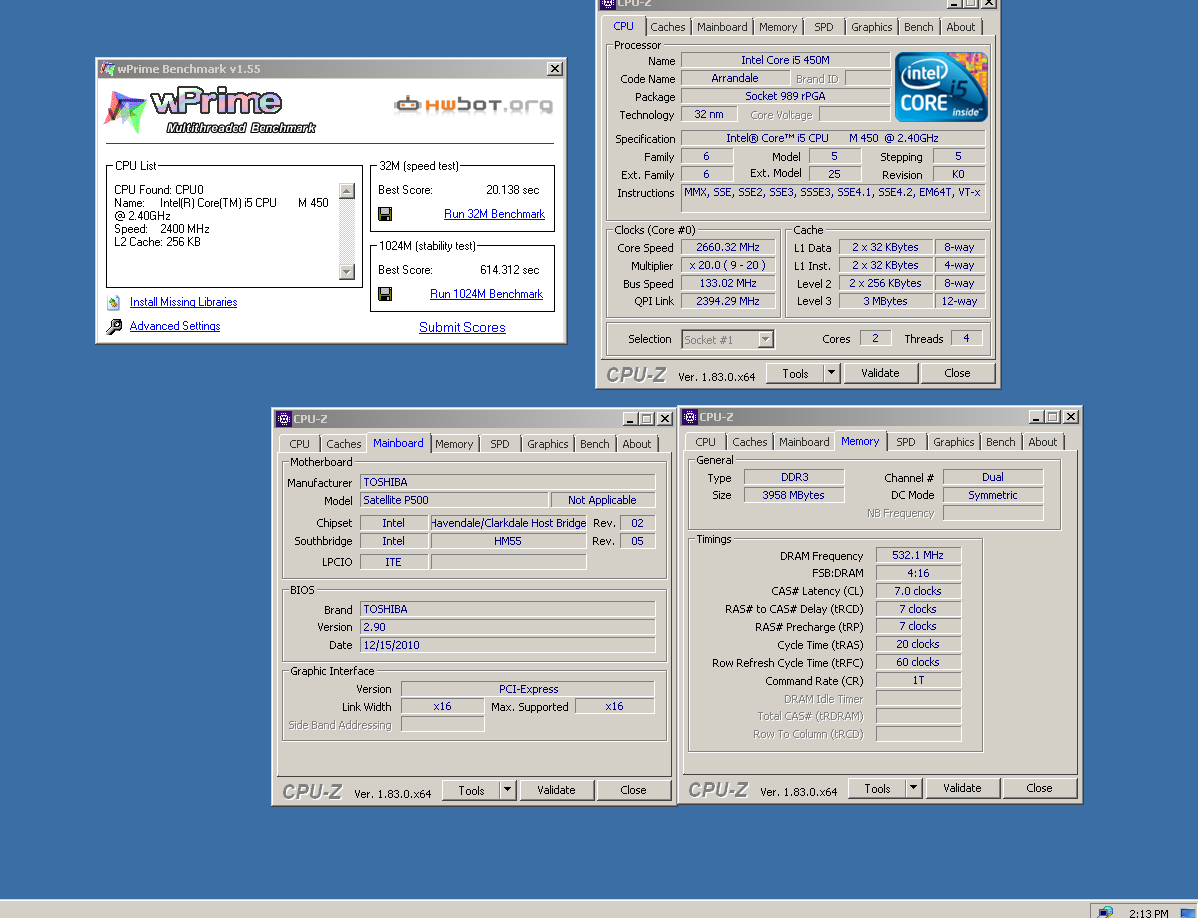Click Southbridge HM55 field

(508, 541)
